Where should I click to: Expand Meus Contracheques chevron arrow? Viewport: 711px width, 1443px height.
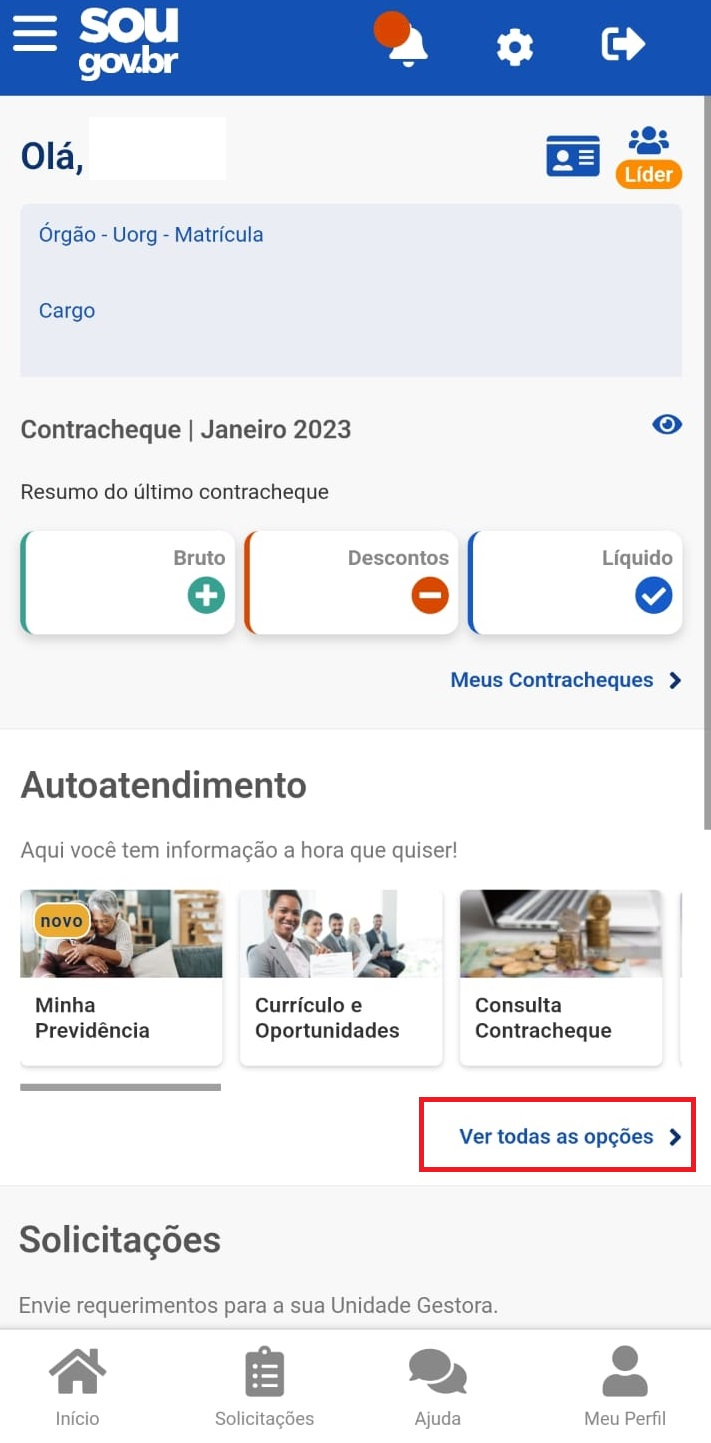coord(675,681)
